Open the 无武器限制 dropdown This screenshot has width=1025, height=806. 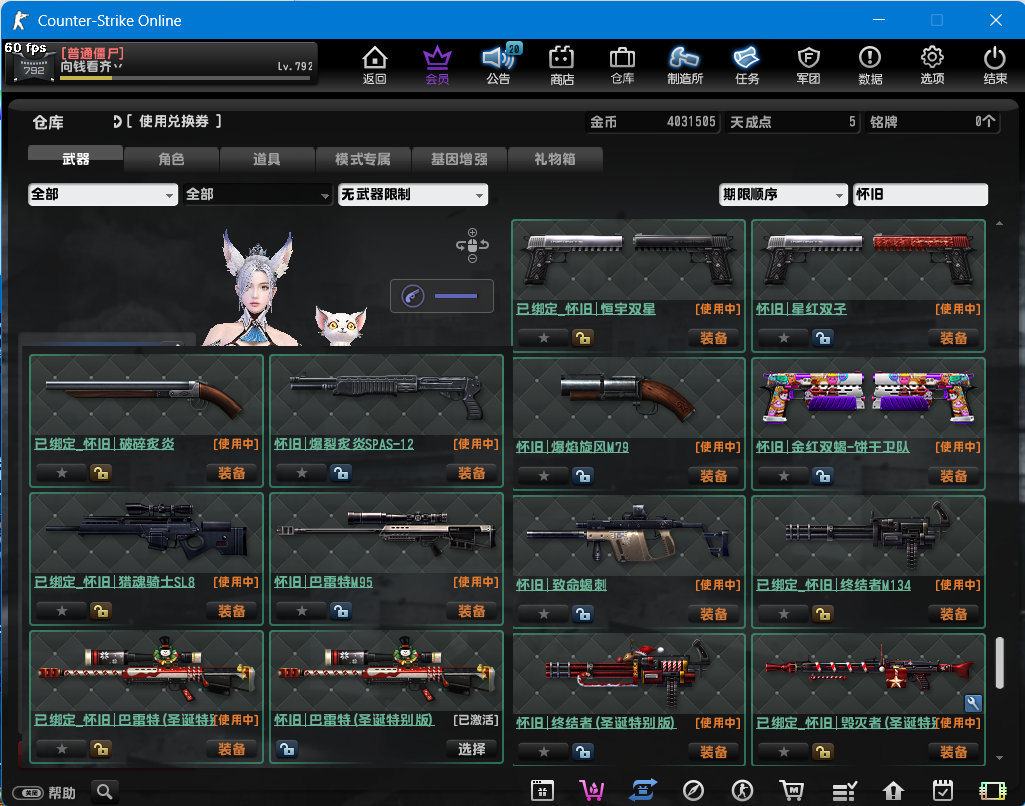412,194
